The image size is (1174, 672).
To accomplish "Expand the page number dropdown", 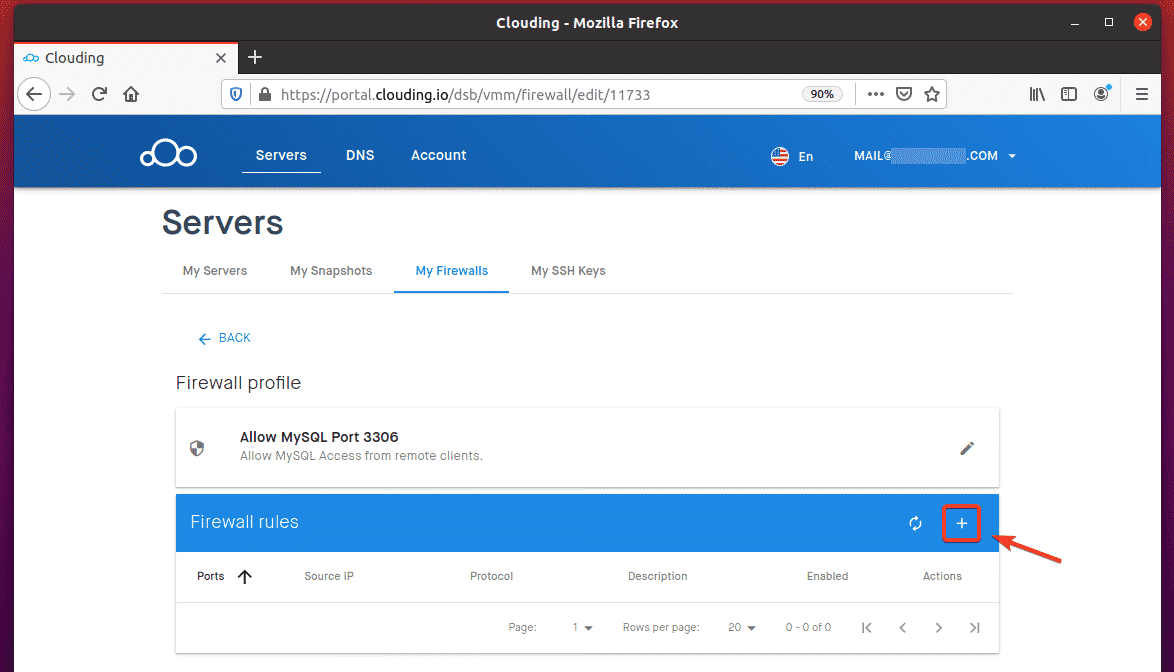I will [x=582, y=627].
